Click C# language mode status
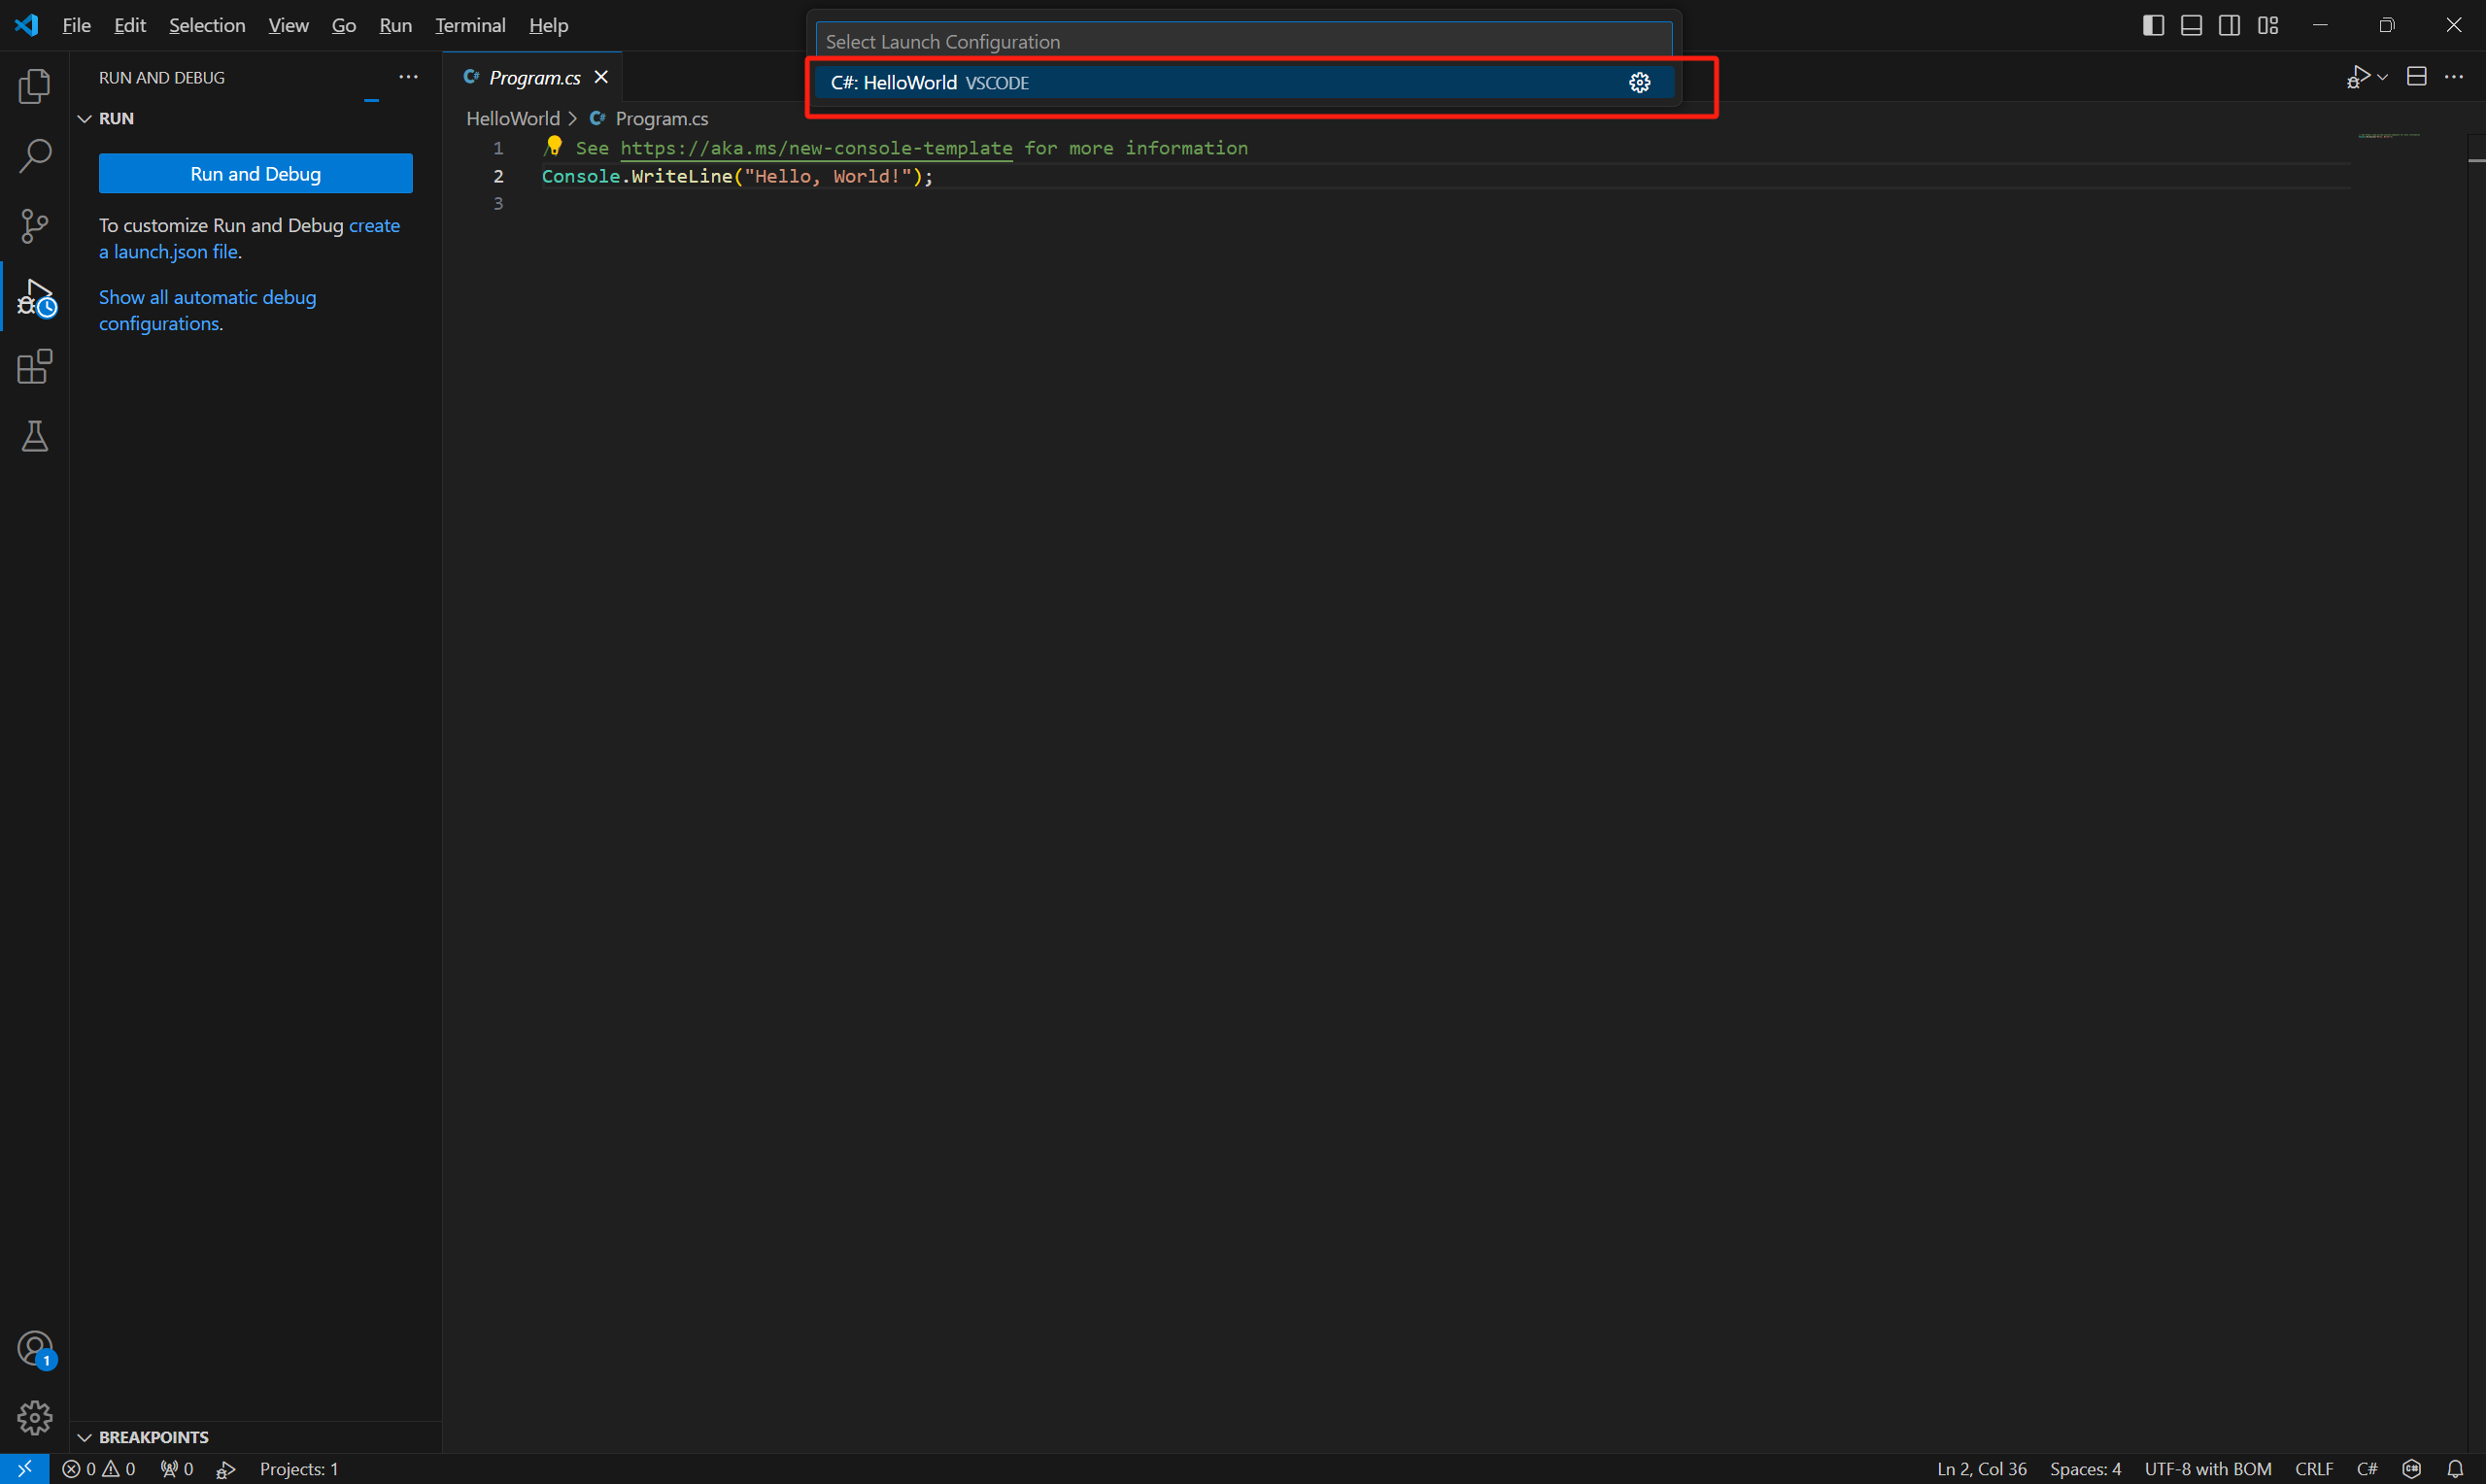The width and height of the screenshot is (2486, 1484). point(2367,1469)
